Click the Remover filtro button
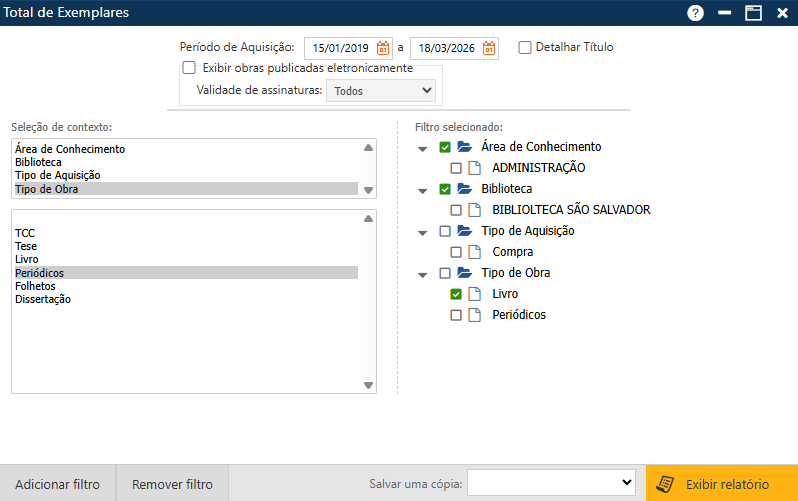The height and width of the screenshot is (501, 798). click(172, 484)
